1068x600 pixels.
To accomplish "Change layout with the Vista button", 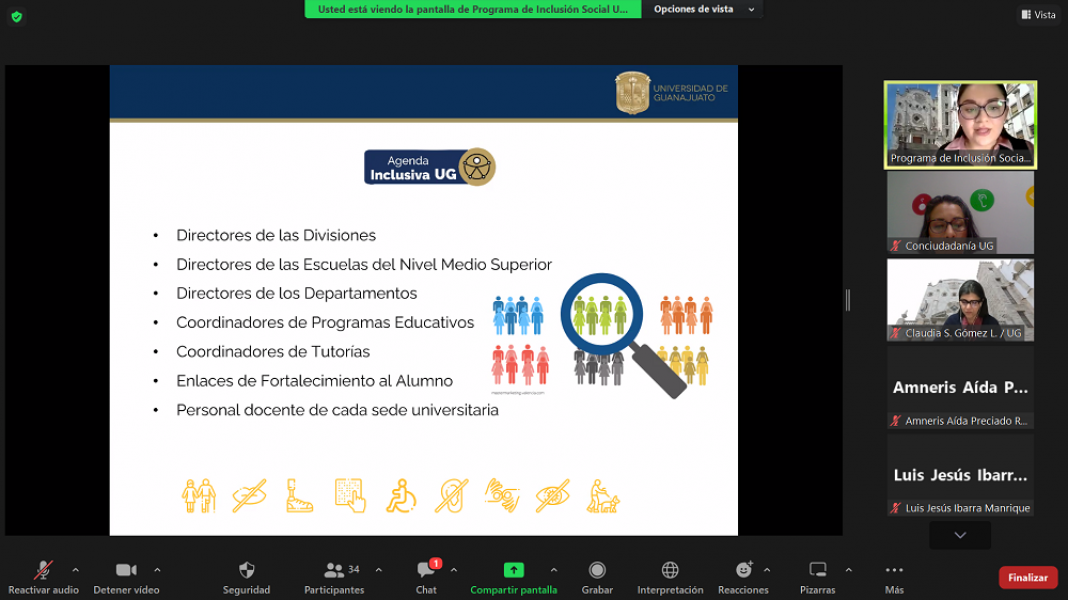I will click(1038, 14).
